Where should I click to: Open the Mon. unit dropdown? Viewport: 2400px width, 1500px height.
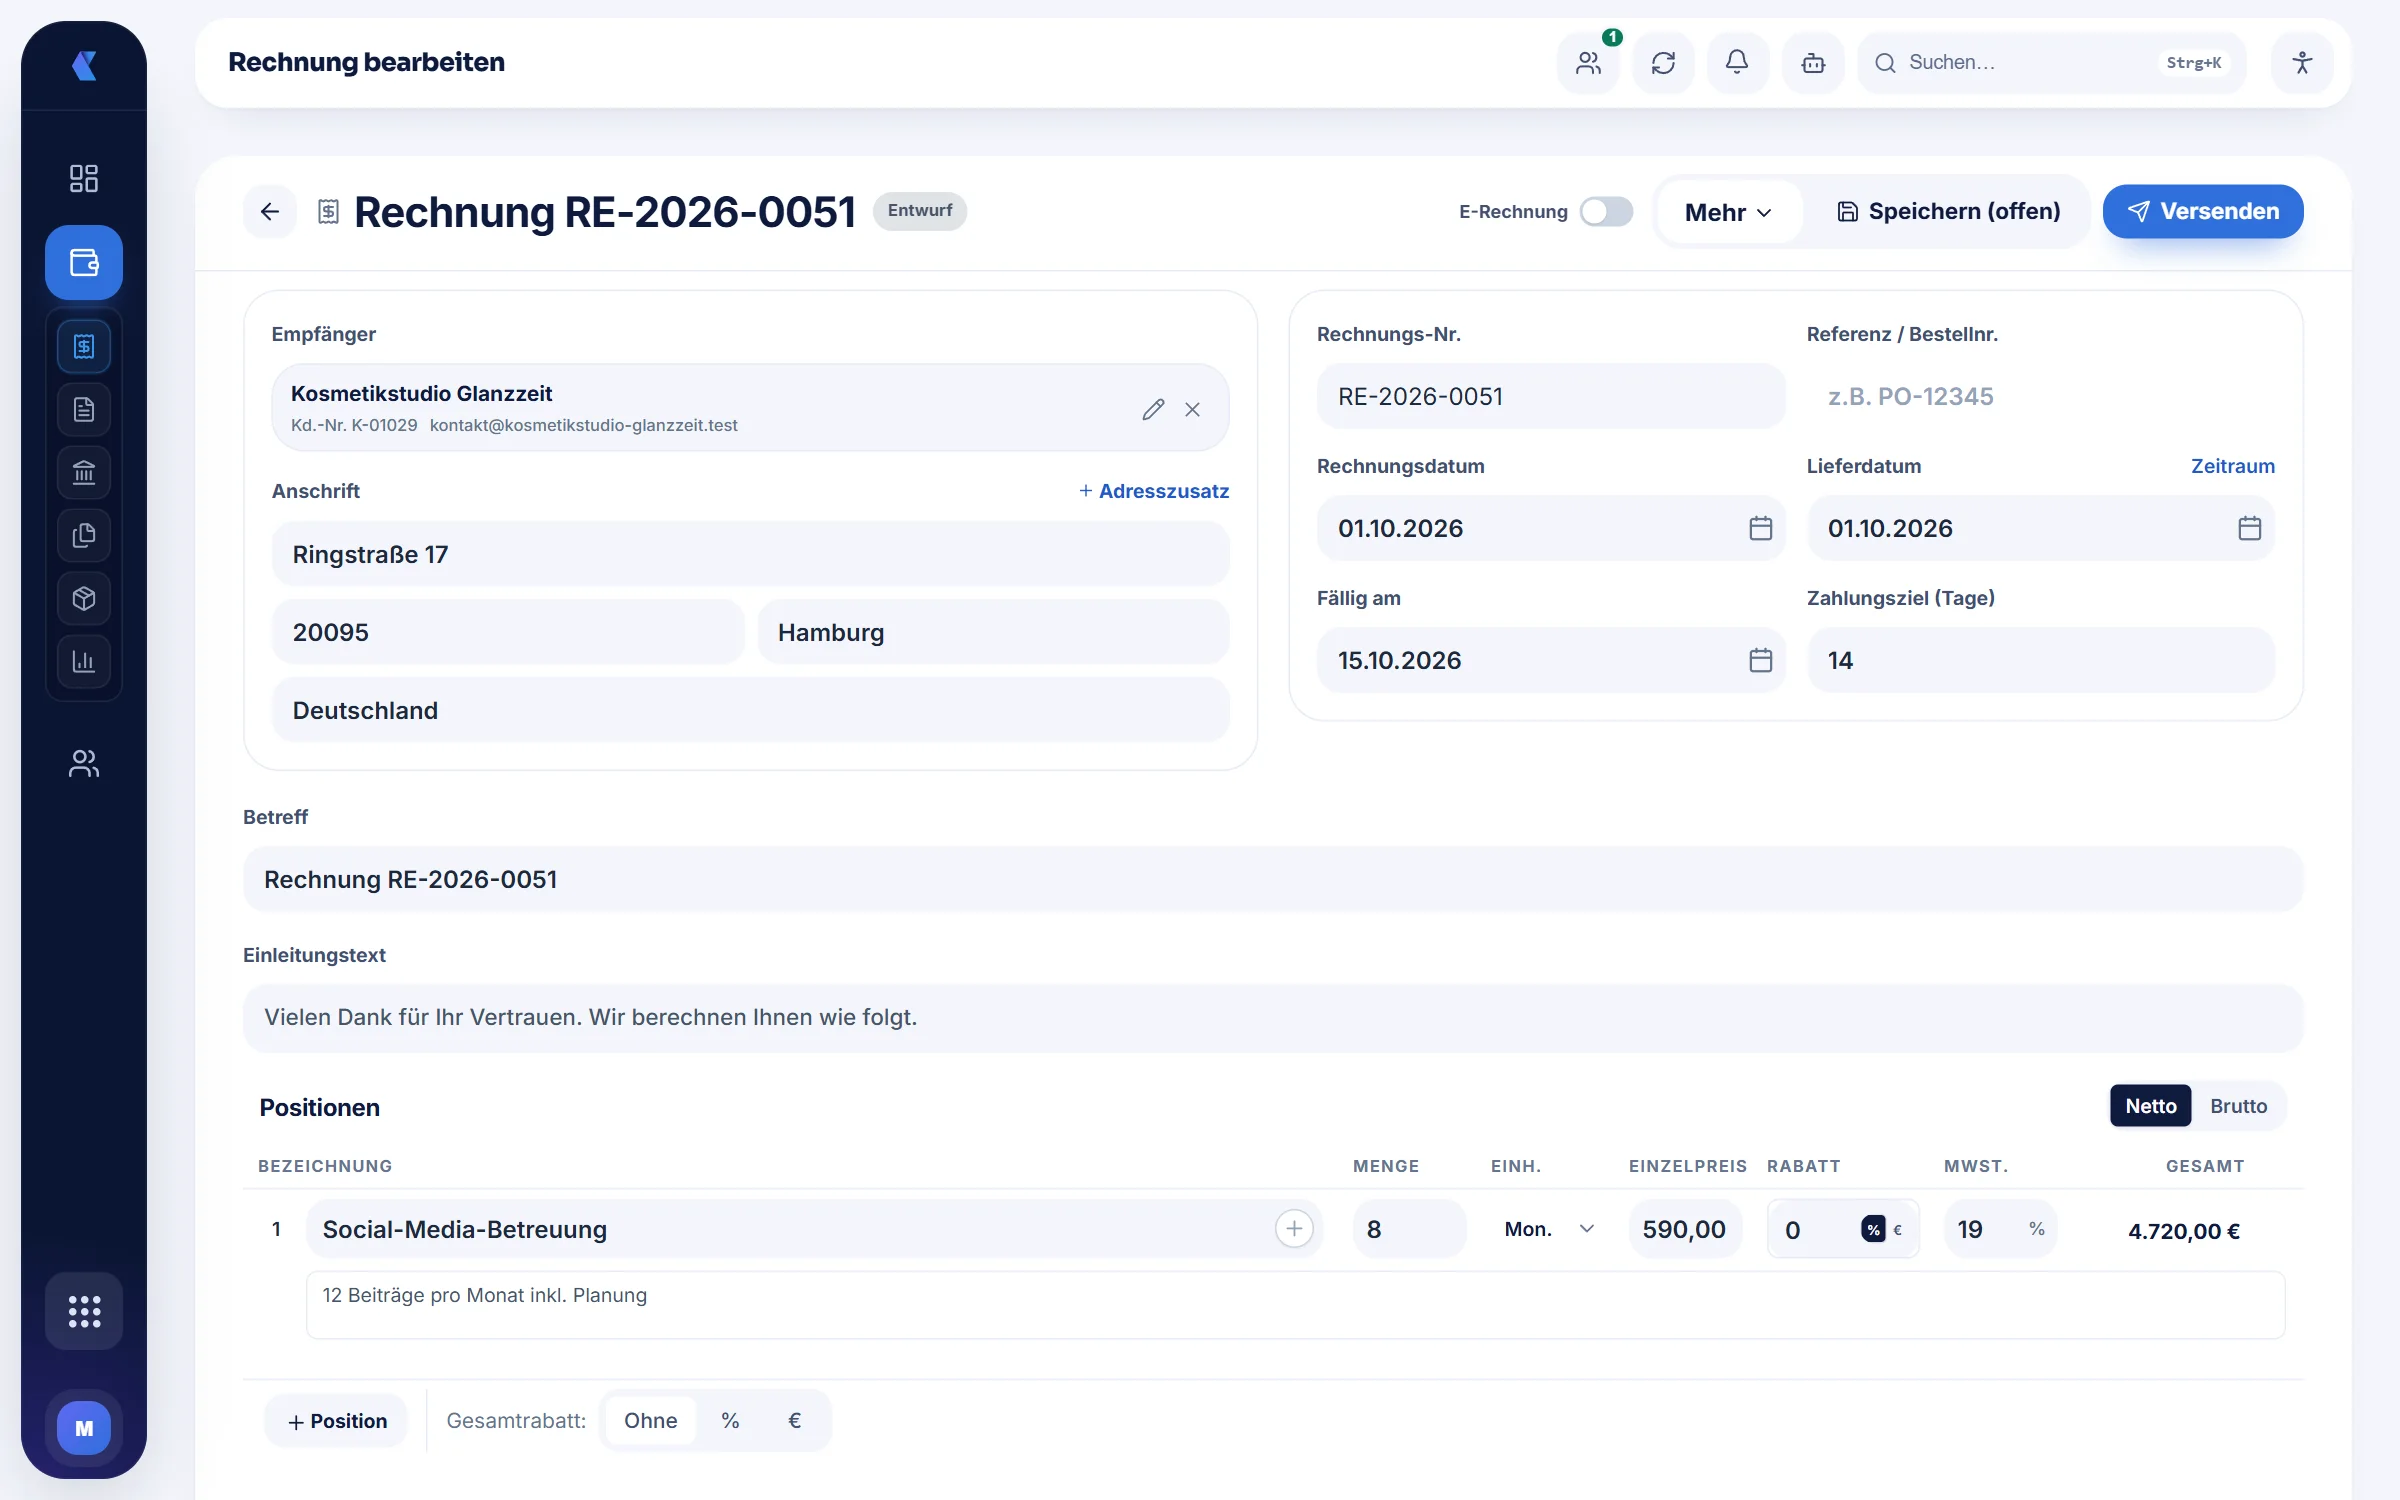[1548, 1229]
